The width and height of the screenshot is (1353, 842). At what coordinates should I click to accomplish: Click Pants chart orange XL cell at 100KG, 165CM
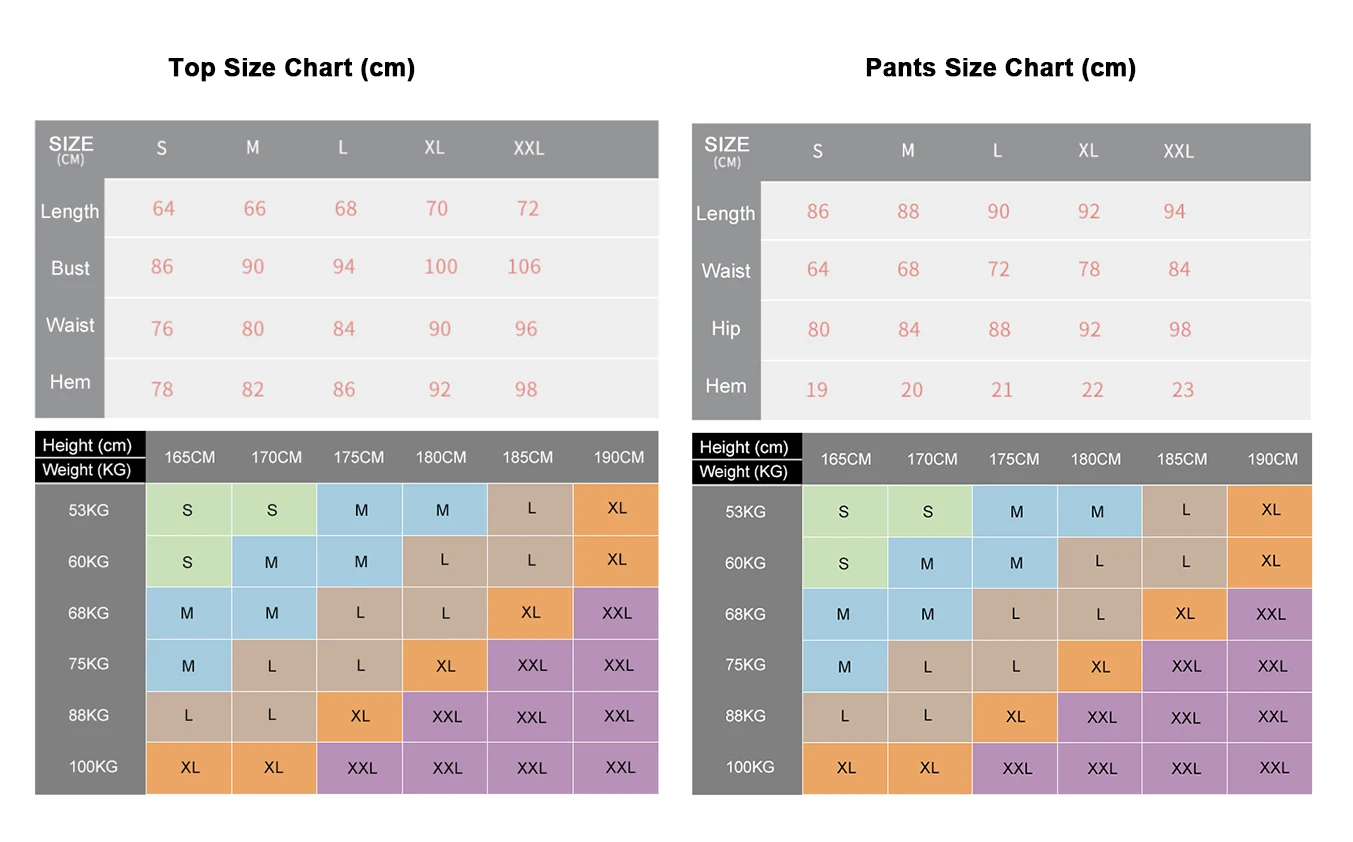pyautogui.click(x=846, y=768)
